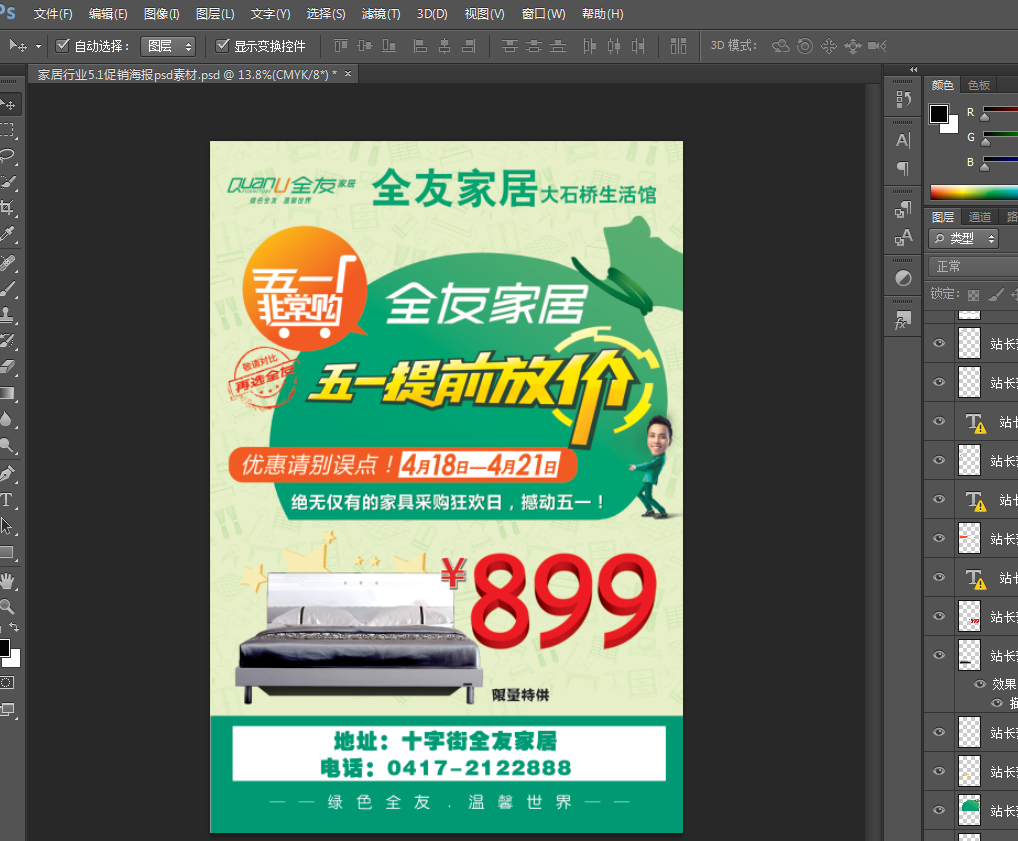Select the Move tool
Viewport: 1018px width, 841px height.
8,104
